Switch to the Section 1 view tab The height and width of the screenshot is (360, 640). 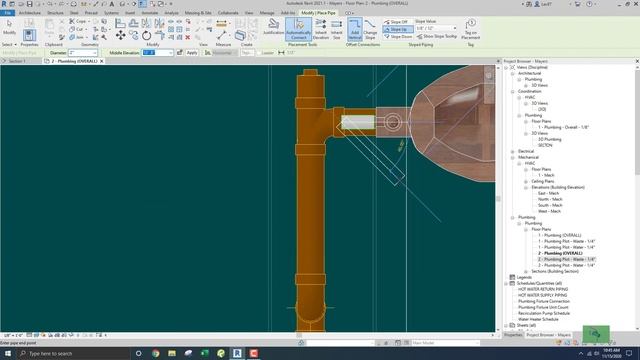click(x=17, y=61)
